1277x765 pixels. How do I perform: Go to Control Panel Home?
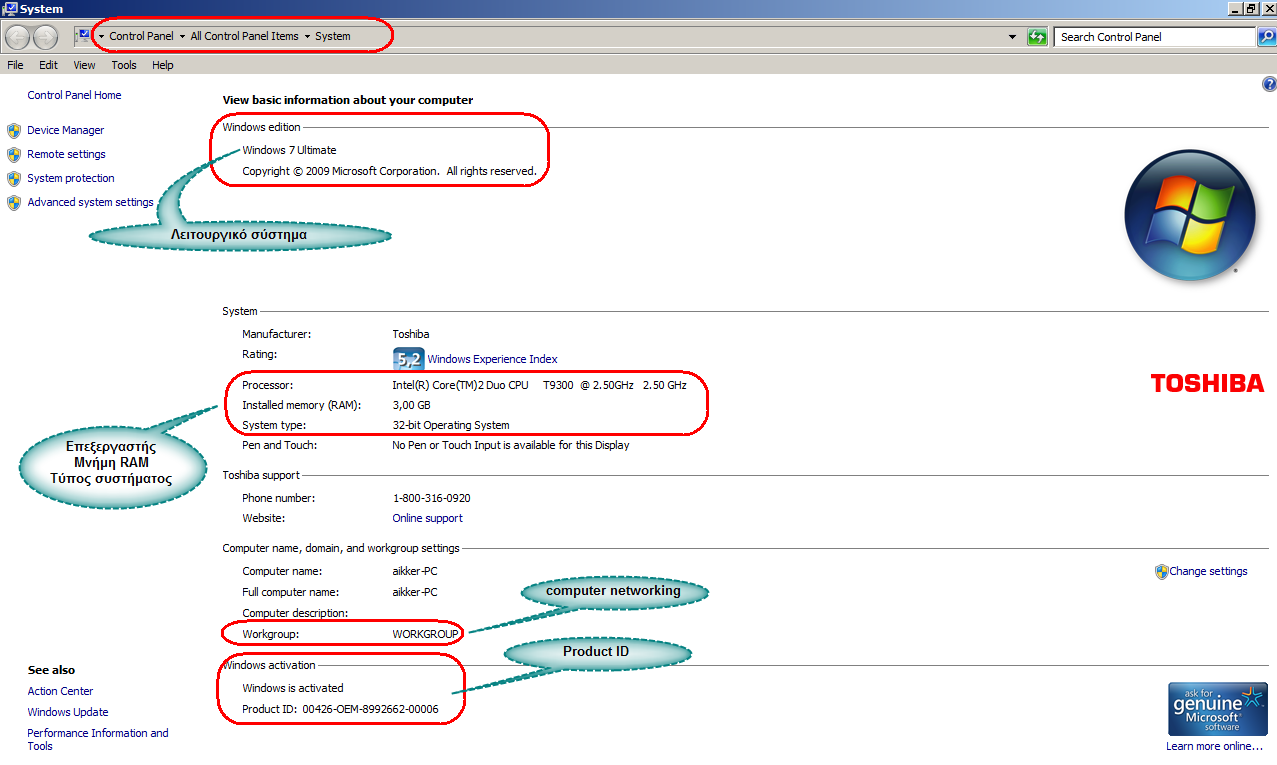(75, 95)
